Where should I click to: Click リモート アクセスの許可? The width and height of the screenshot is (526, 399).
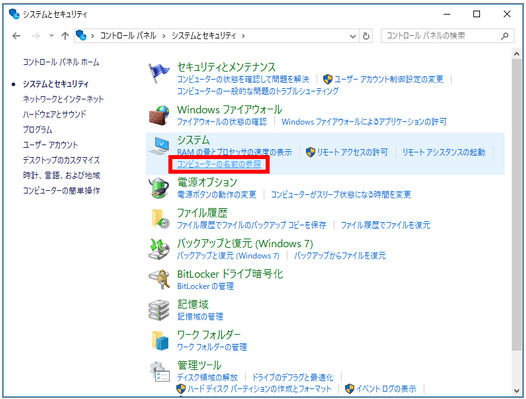click(x=352, y=152)
